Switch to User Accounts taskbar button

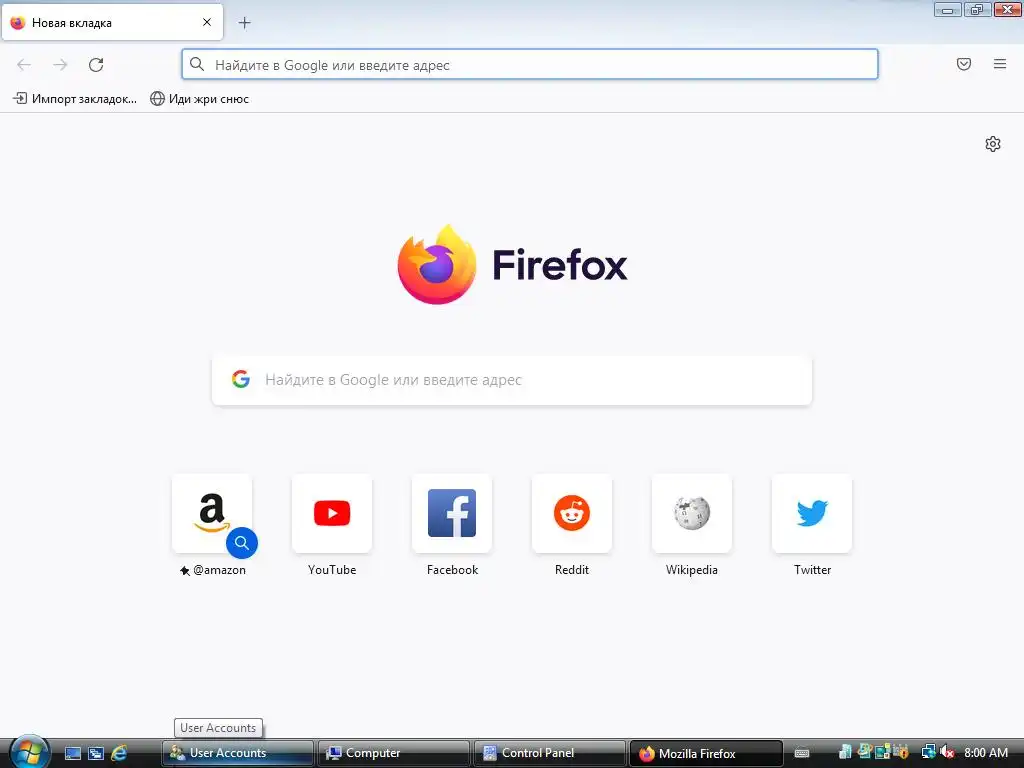click(238, 753)
